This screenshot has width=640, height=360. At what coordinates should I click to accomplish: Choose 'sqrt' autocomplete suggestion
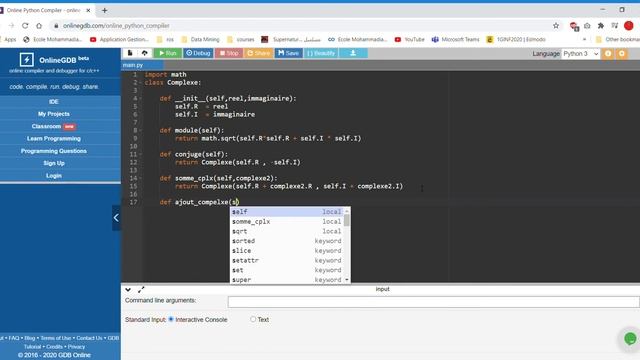tap(287, 231)
